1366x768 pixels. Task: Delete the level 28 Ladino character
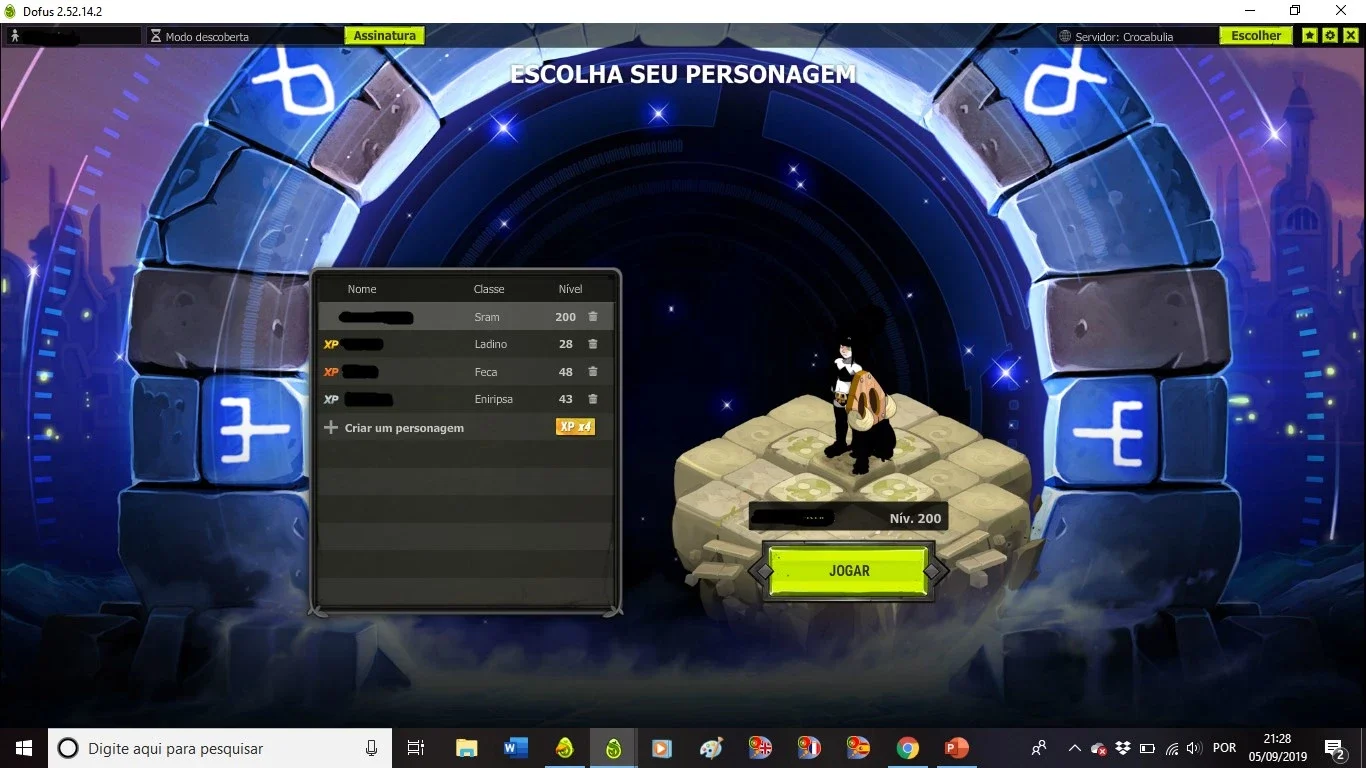(x=593, y=344)
